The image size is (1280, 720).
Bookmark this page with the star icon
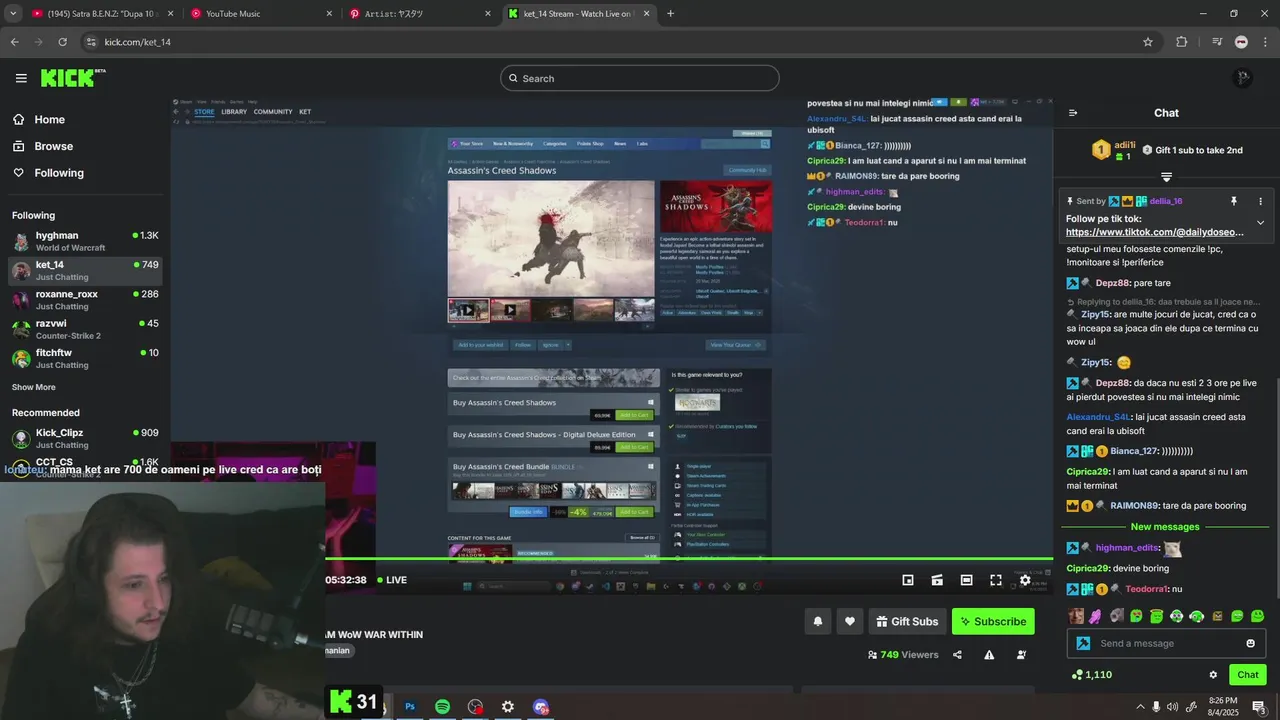(x=1148, y=42)
